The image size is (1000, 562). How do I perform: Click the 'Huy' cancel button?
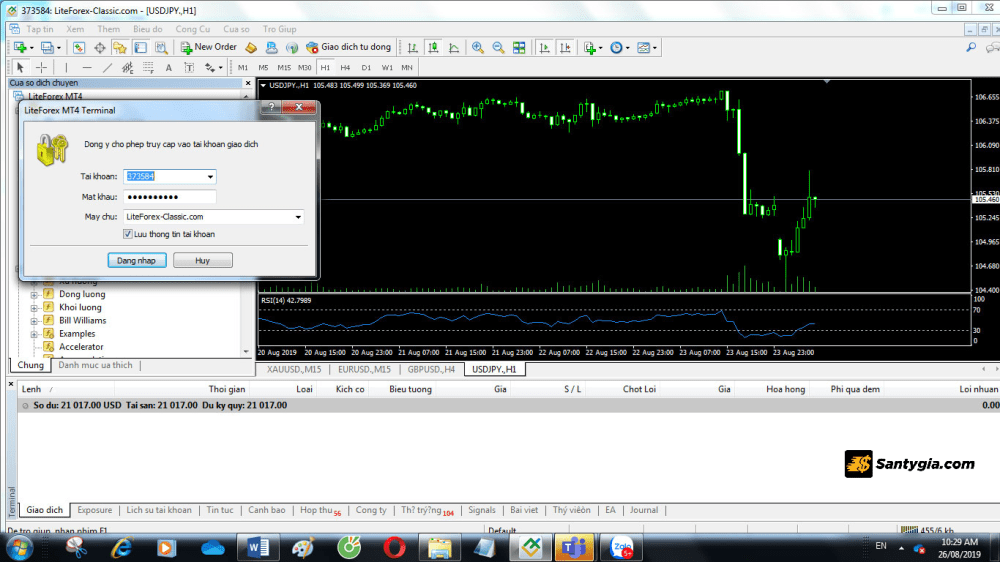[x=202, y=260]
